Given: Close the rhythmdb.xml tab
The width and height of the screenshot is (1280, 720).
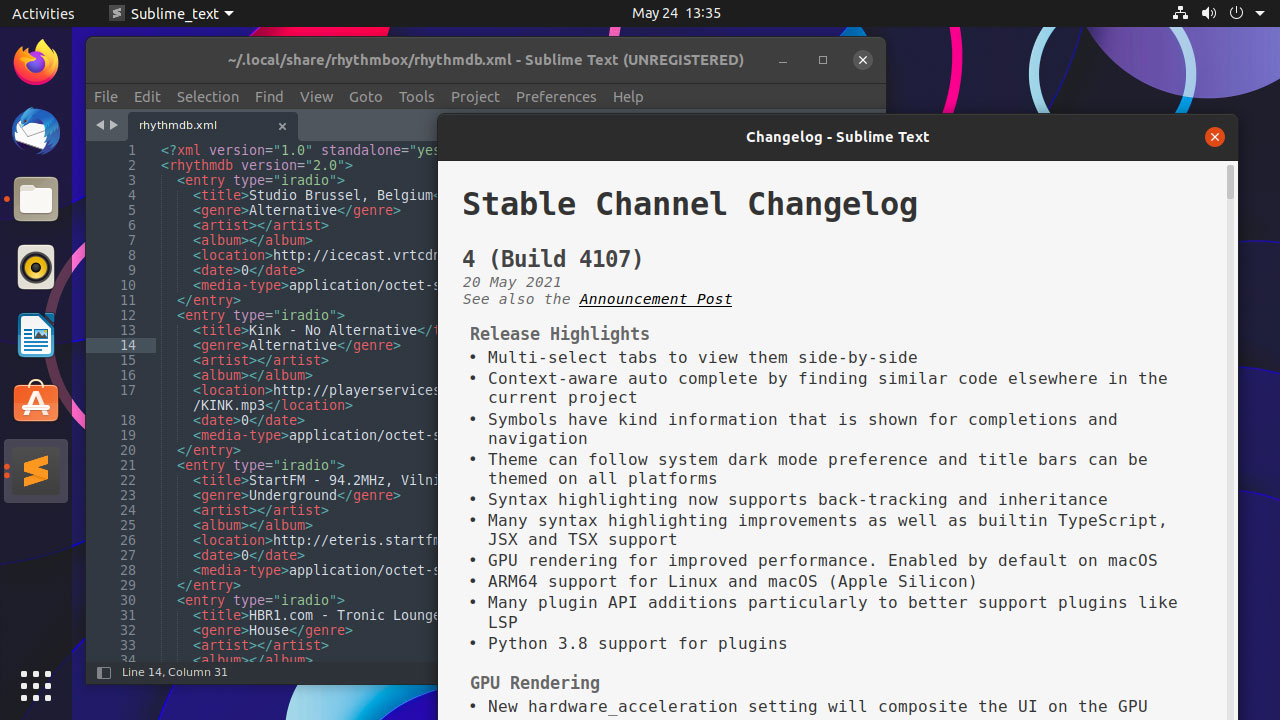Looking at the screenshot, I should tap(282, 126).
